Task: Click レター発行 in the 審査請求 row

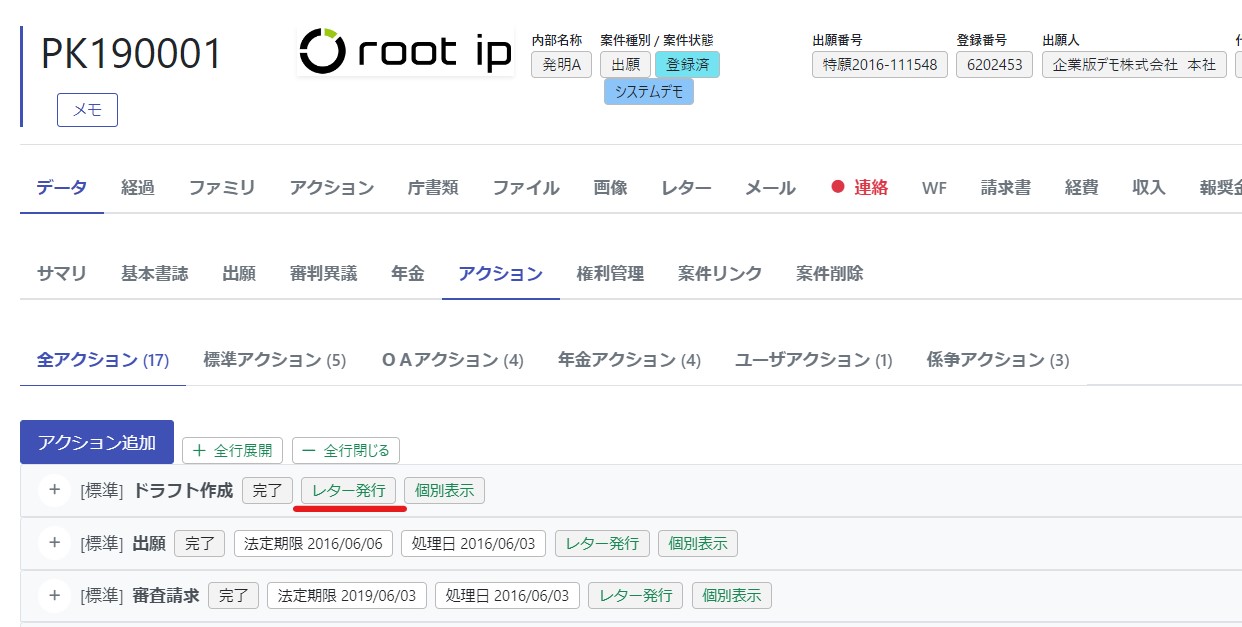Action: (636, 596)
